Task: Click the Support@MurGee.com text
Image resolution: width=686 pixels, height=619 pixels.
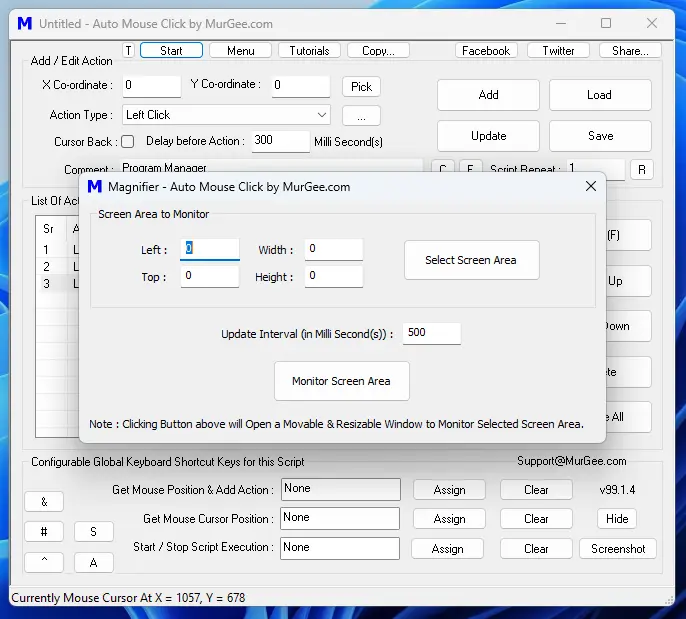Action: tap(572, 461)
